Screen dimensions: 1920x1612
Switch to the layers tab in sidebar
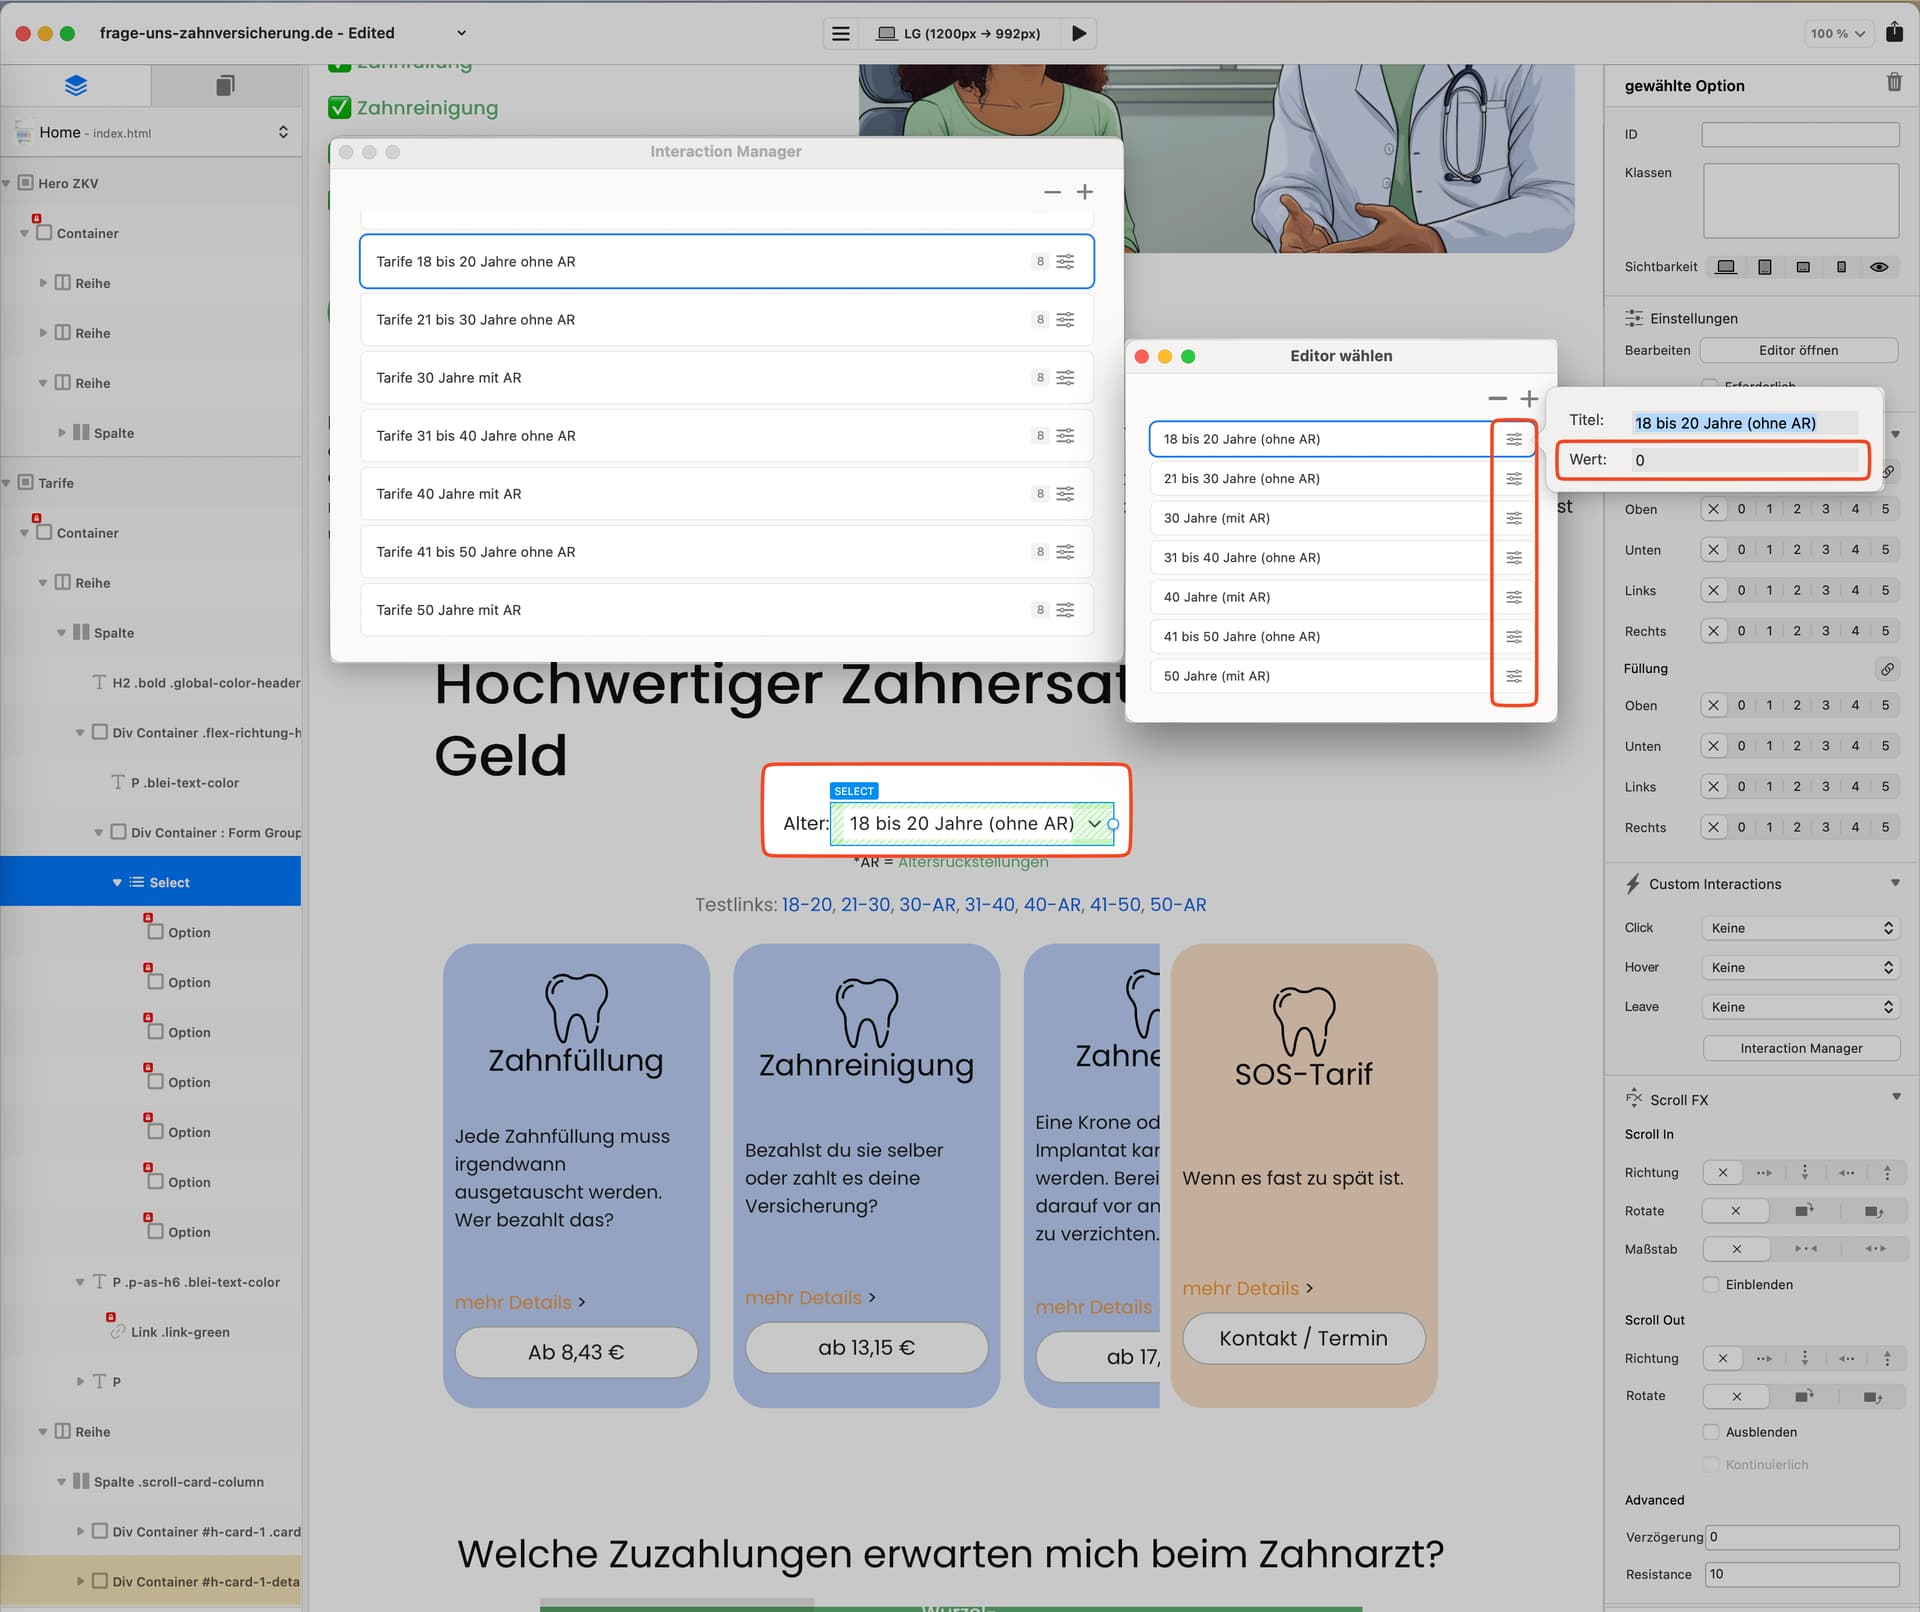tap(76, 86)
